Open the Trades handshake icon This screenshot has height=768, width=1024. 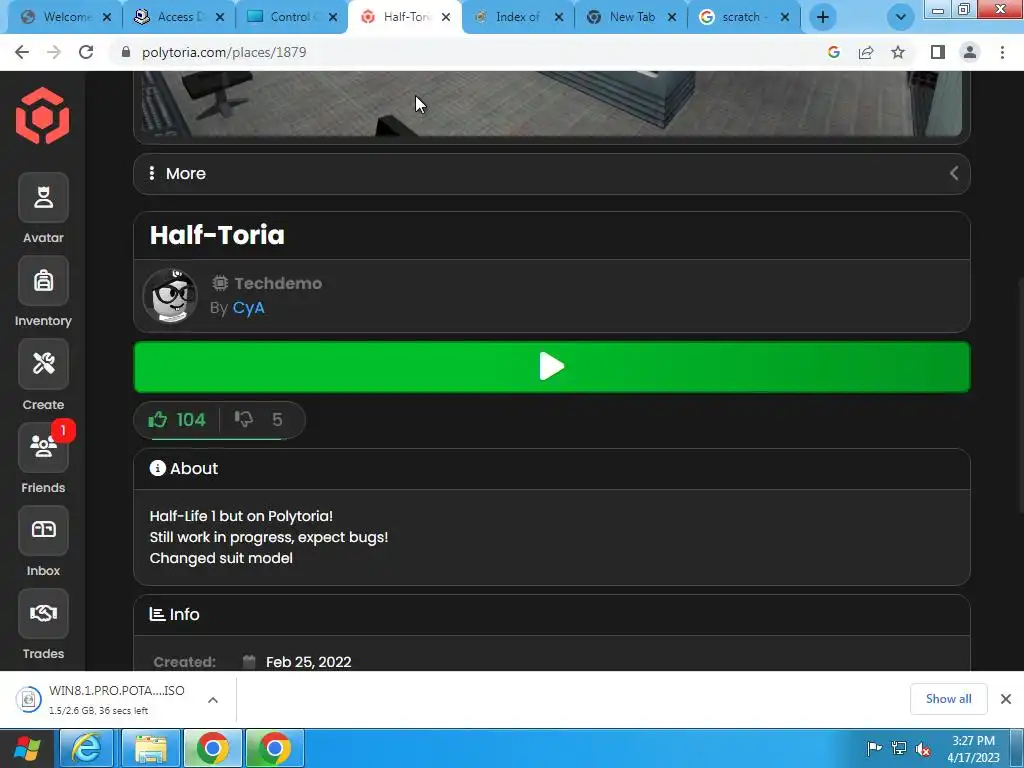43,613
